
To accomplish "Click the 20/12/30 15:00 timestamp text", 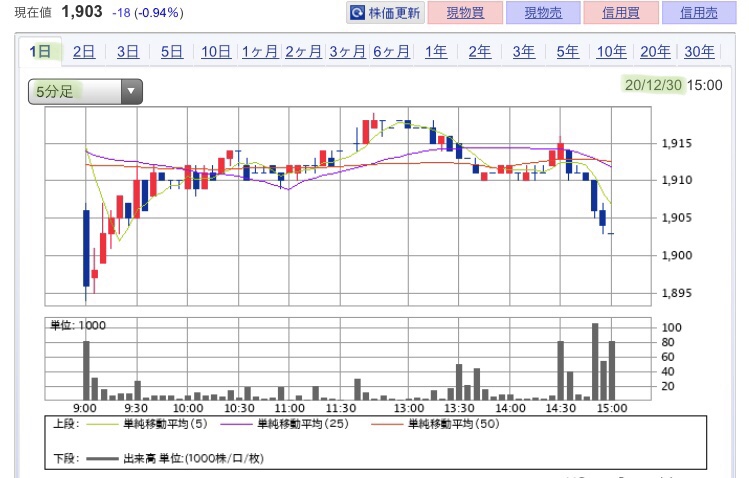I will (x=674, y=85).
